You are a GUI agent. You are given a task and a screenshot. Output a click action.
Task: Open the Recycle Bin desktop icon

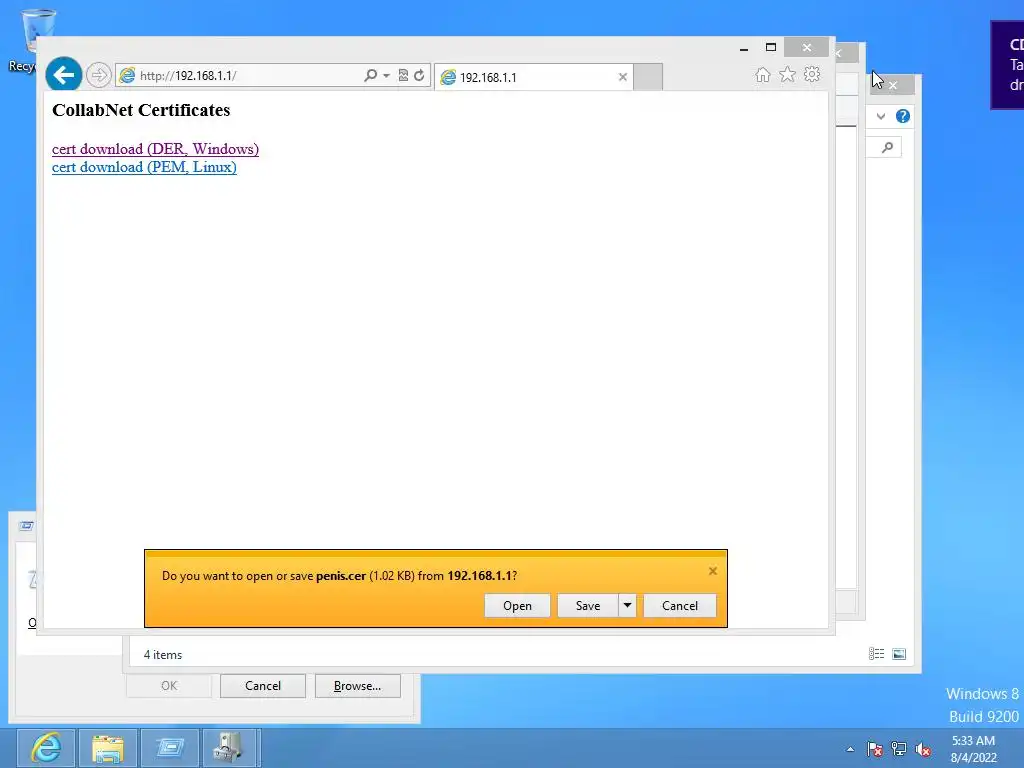(x=30, y=39)
